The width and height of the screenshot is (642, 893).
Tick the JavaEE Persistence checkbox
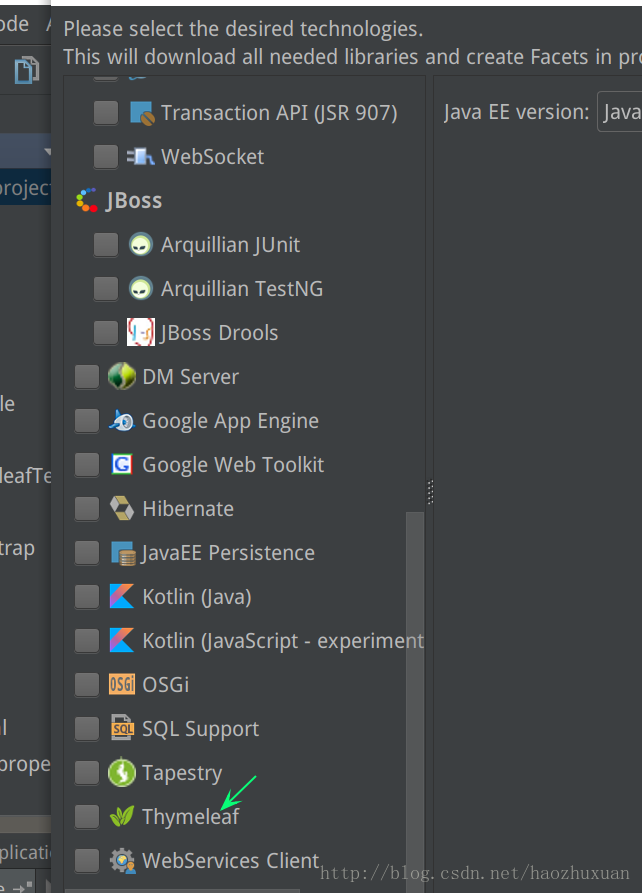coord(87,553)
